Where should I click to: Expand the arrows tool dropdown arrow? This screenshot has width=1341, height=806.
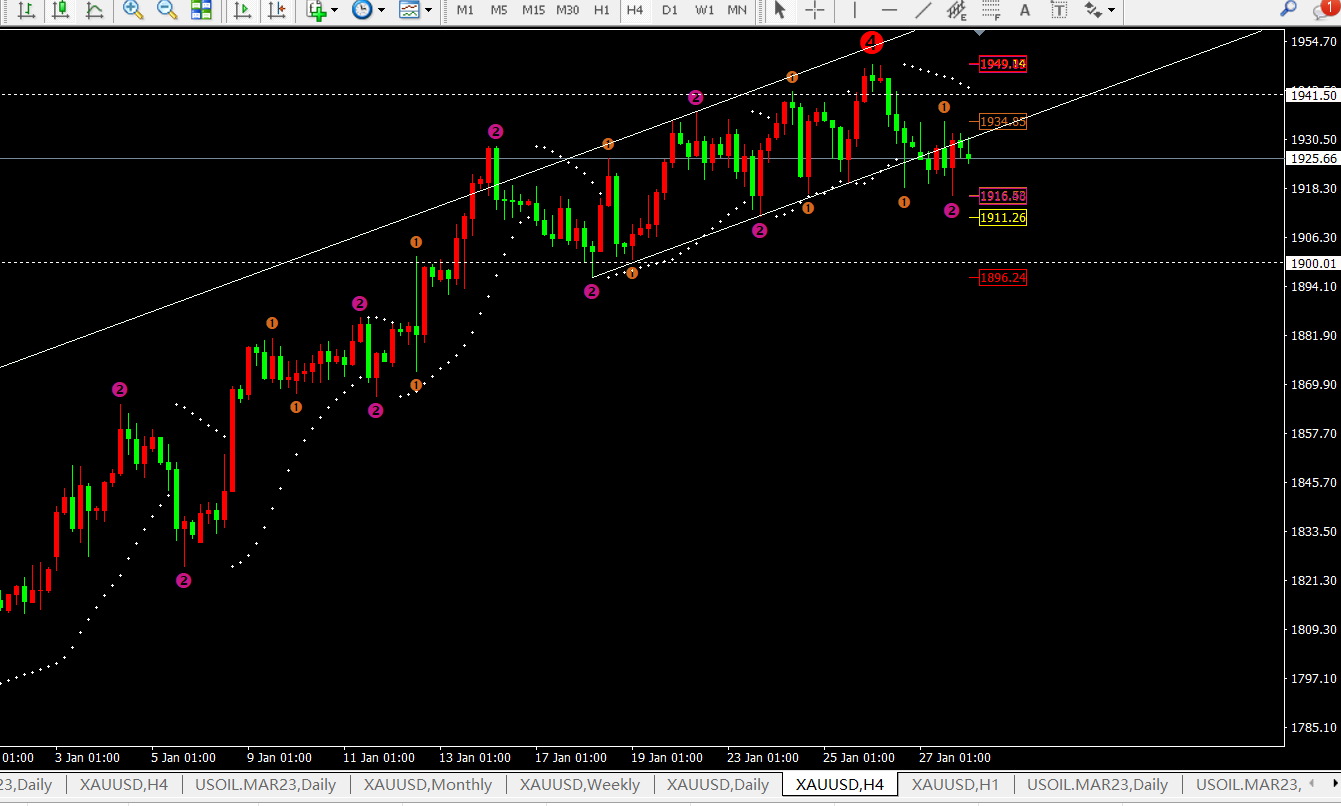(x=1111, y=11)
